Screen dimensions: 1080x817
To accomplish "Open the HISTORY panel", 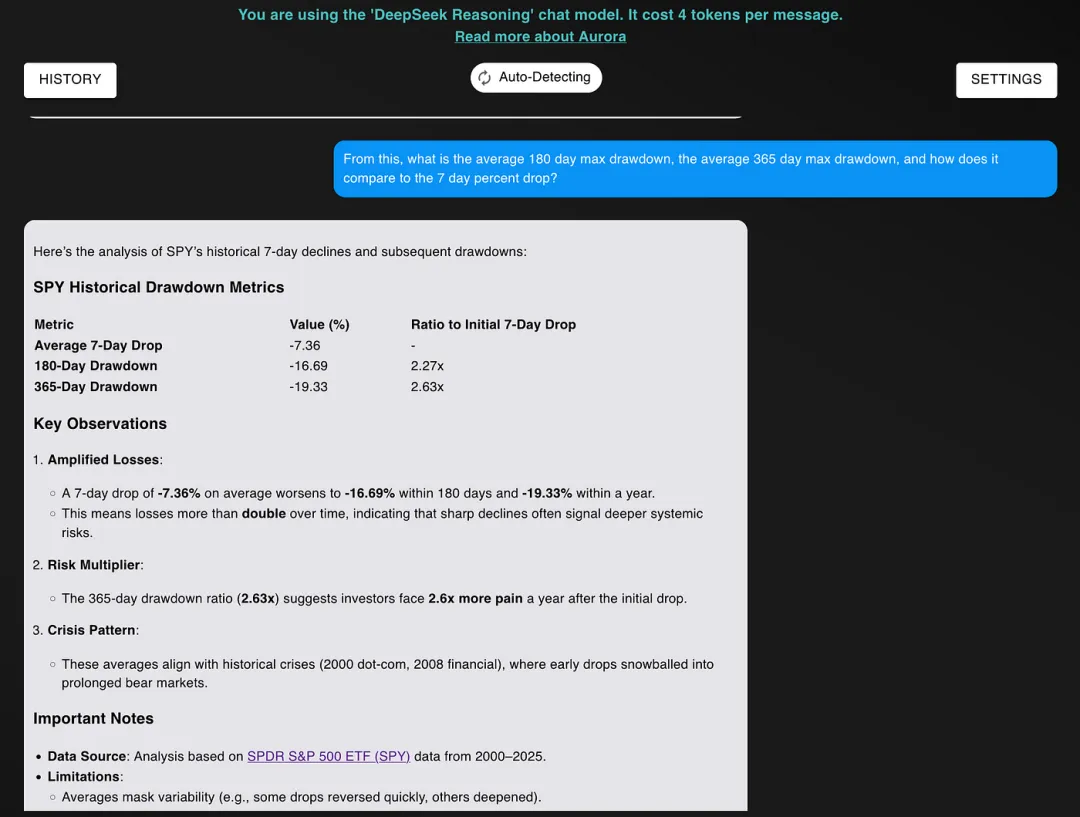I will click(70, 80).
